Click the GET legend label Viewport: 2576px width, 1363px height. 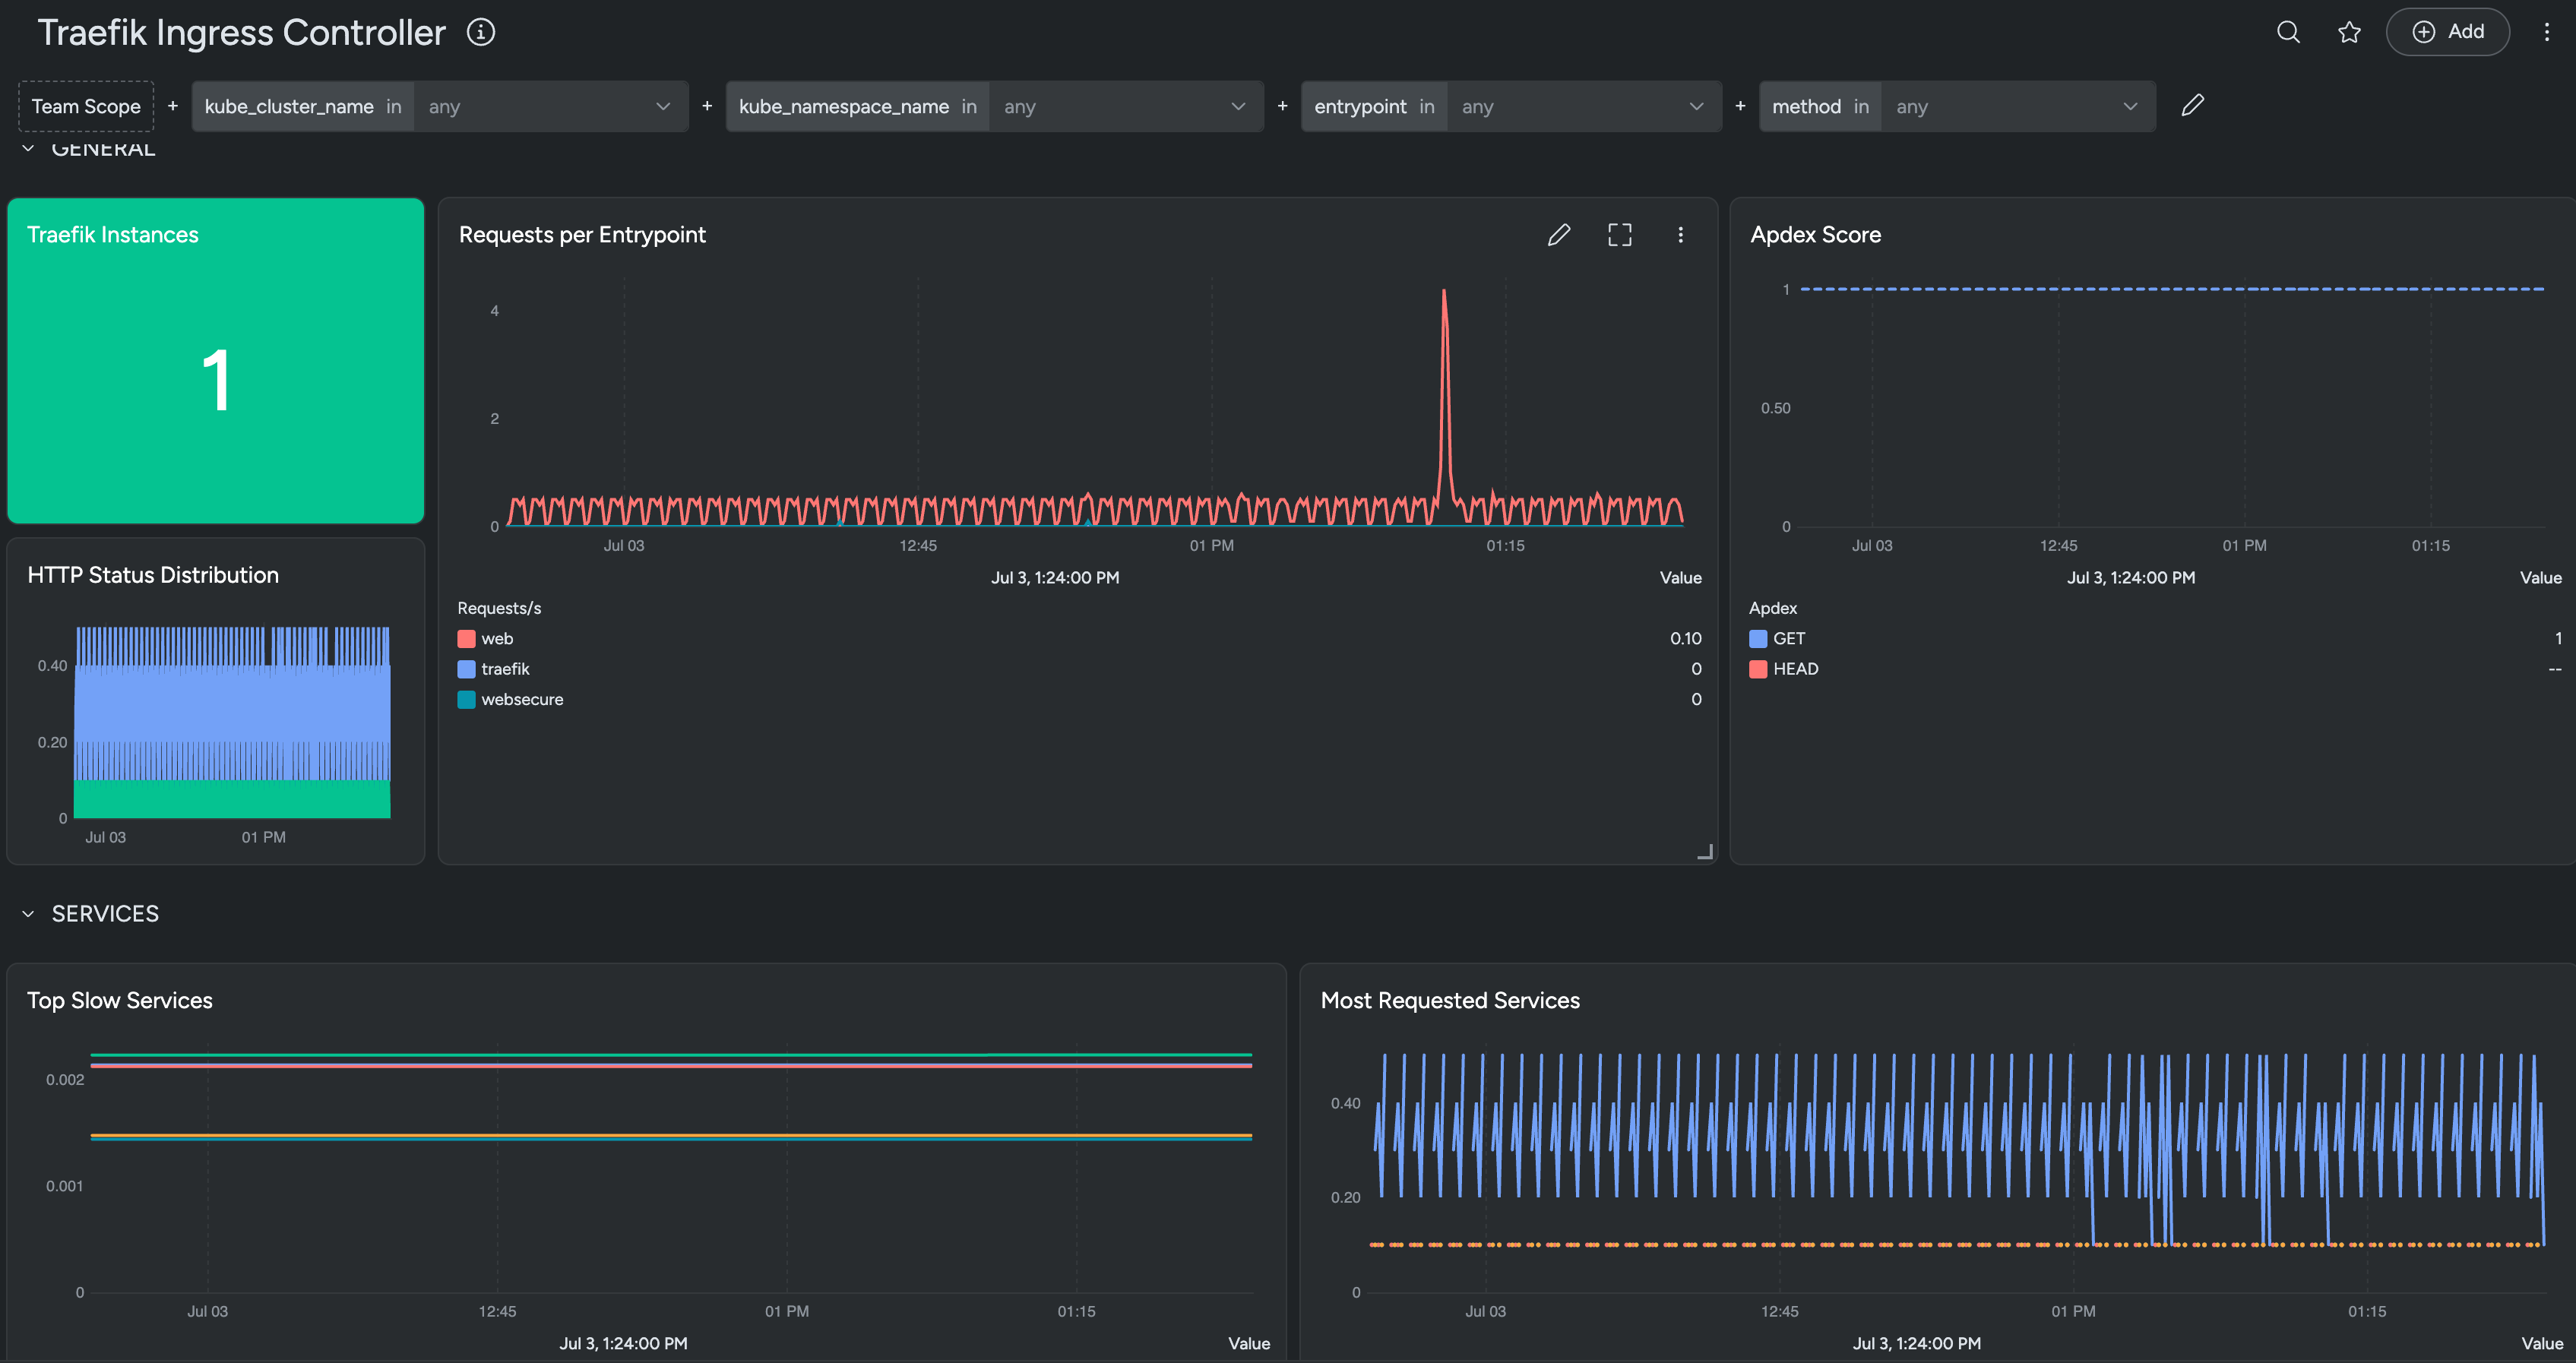(1789, 639)
